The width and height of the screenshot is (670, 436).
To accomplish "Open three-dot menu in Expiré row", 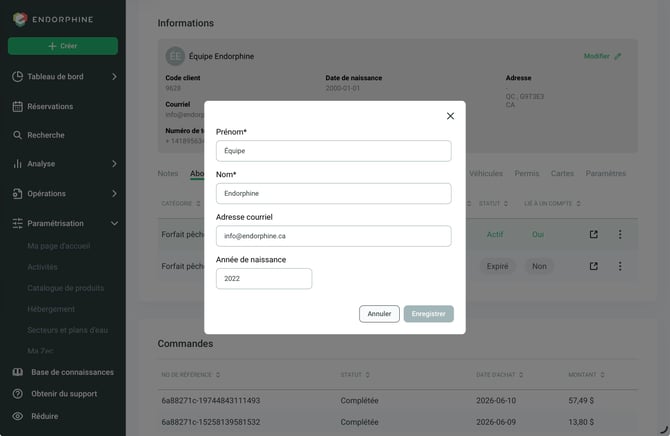I will pos(620,266).
